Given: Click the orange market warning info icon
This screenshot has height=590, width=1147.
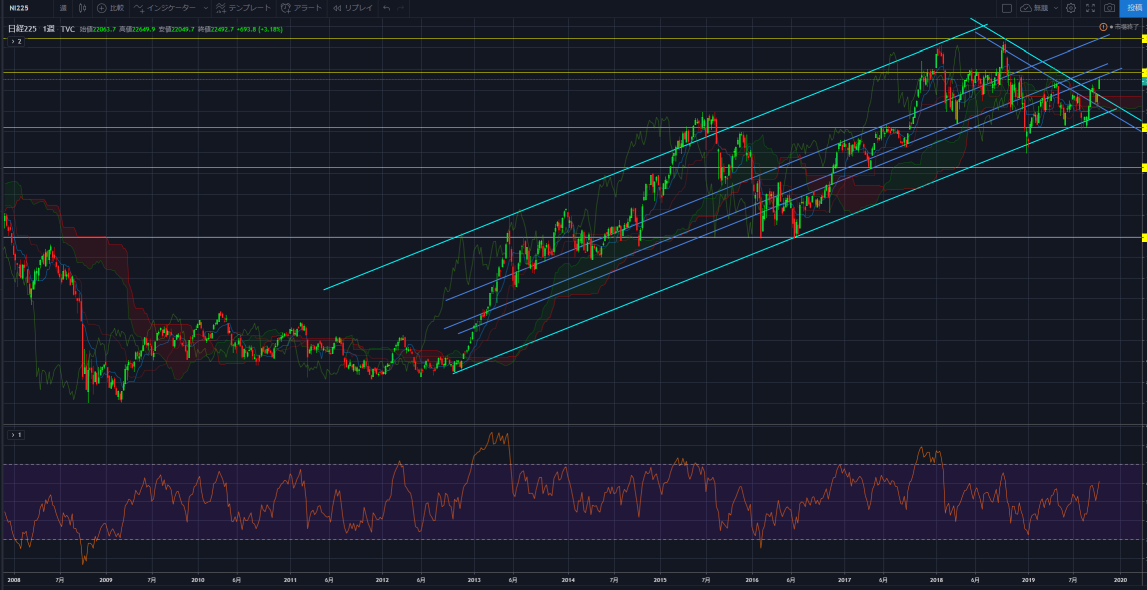Looking at the screenshot, I should pyautogui.click(x=1103, y=26).
